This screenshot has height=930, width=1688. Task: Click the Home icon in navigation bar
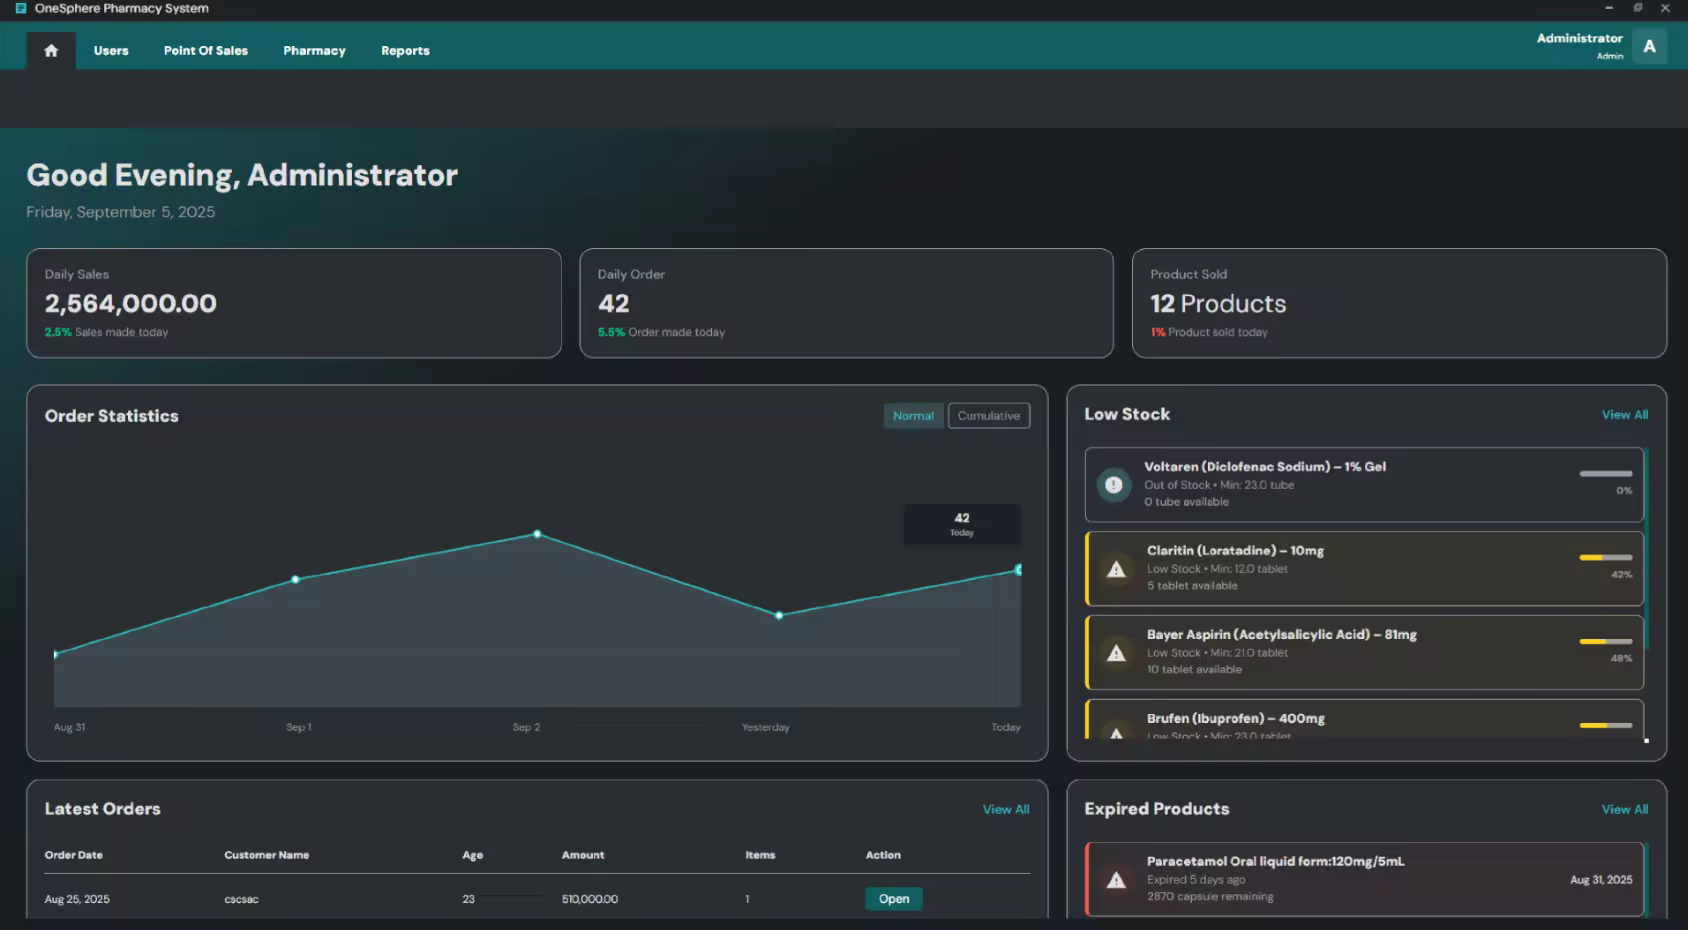(x=51, y=51)
